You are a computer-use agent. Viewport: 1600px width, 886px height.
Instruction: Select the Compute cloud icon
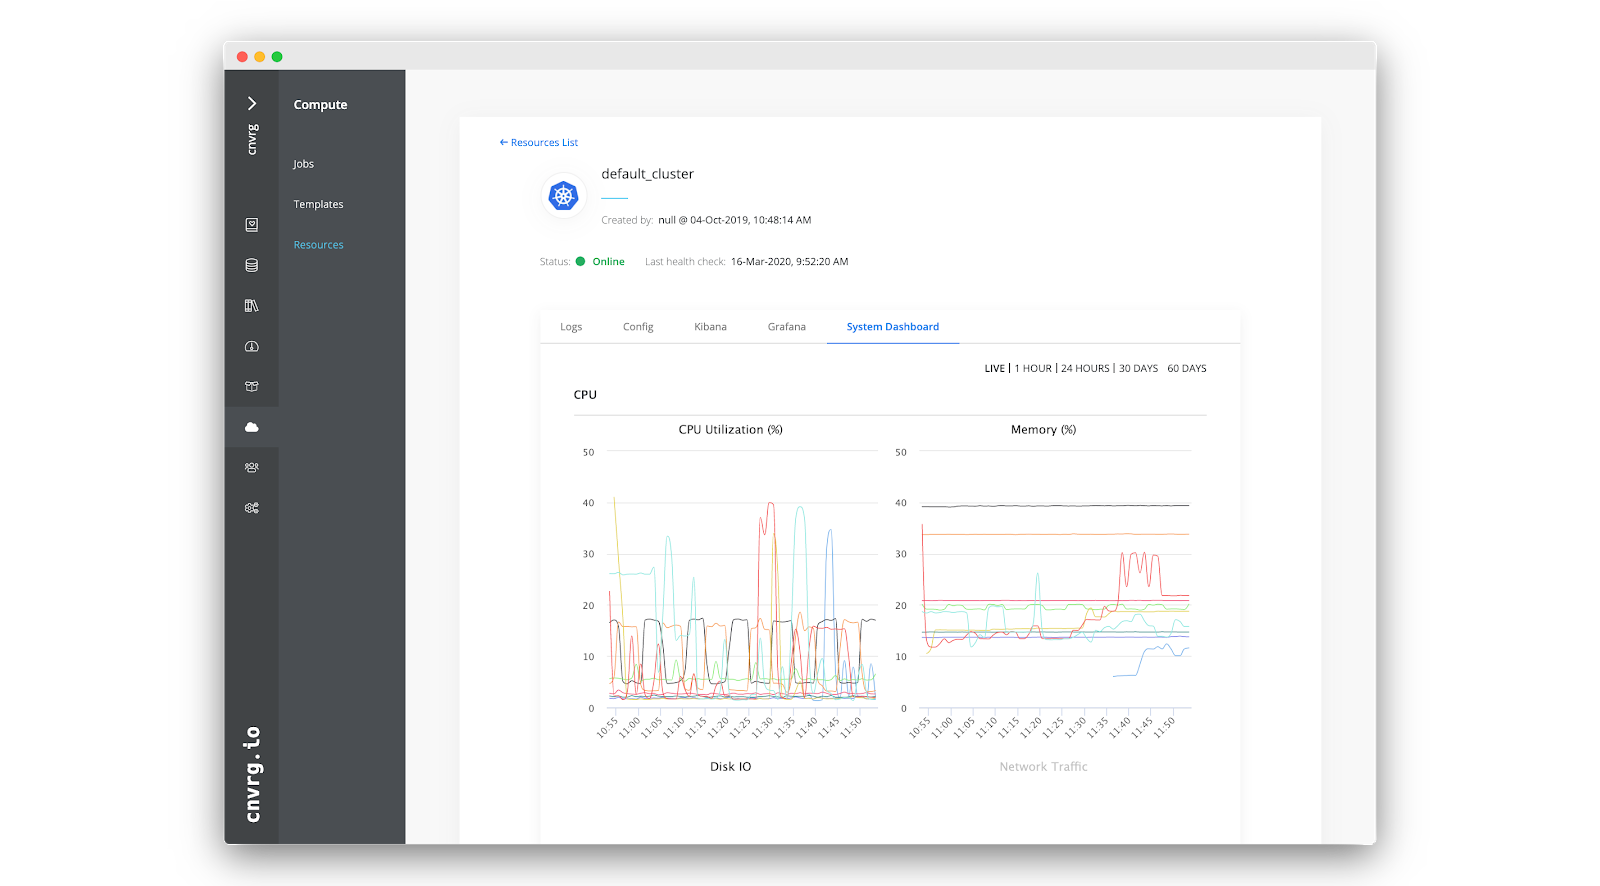point(252,427)
